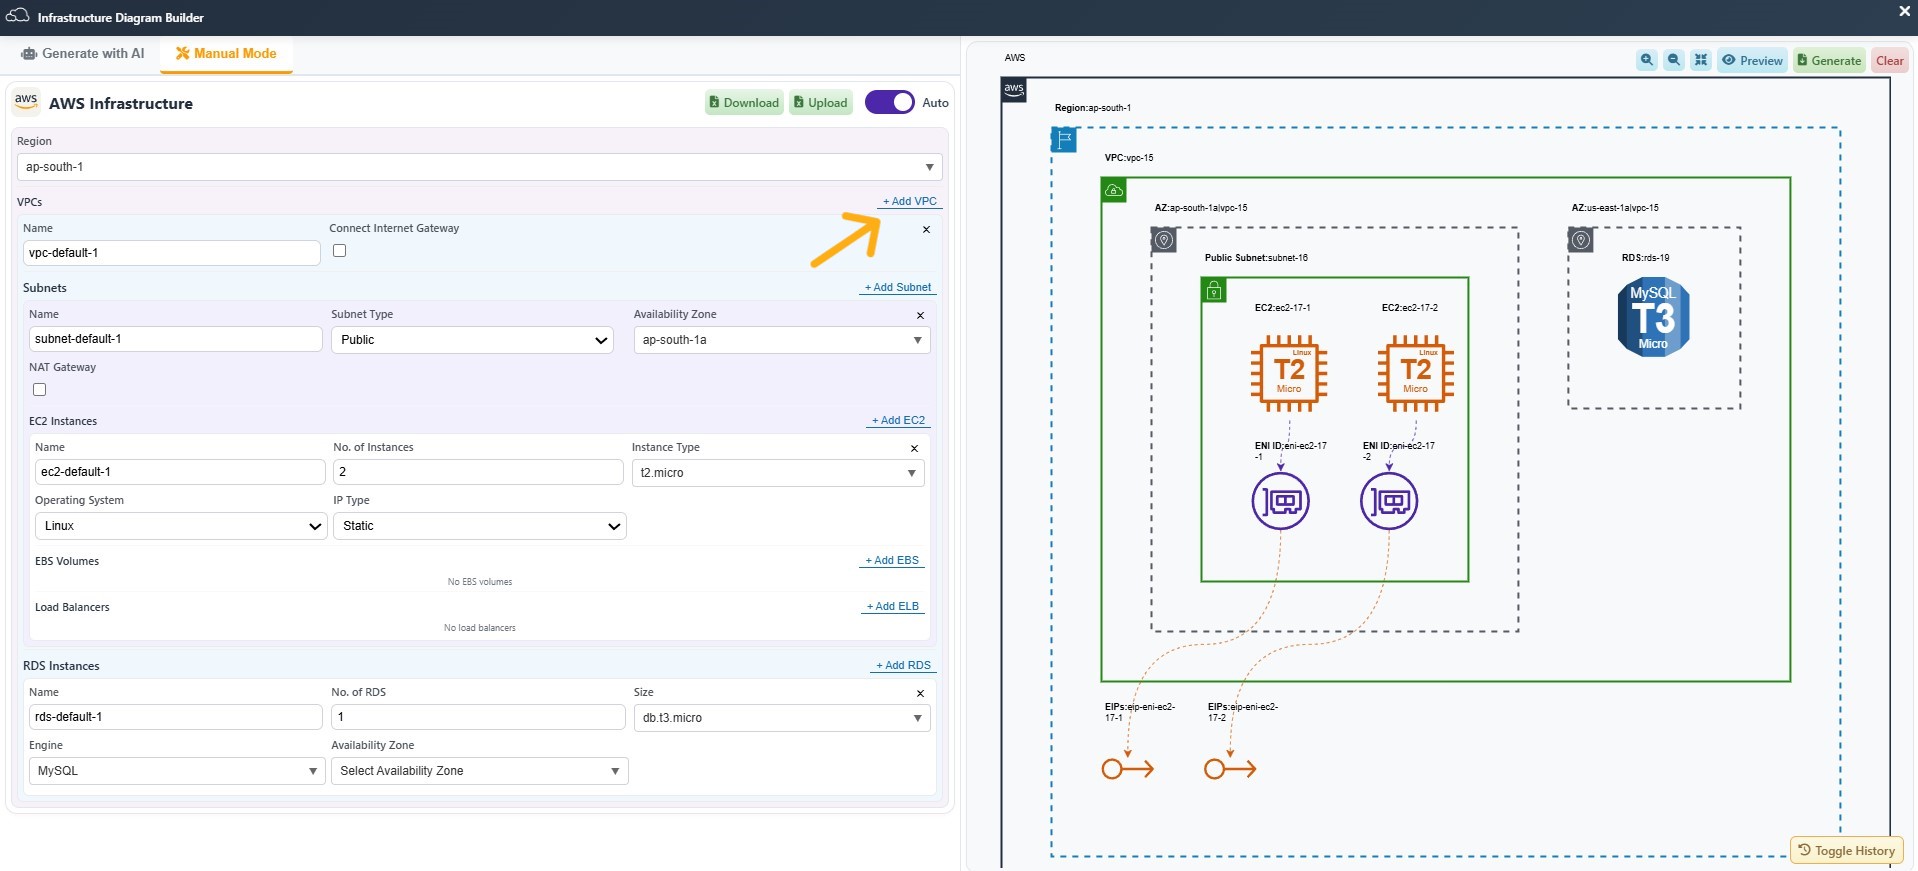Image resolution: width=1918 pixels, height=871 pixels.
Task: Click the Download button
Action: click(x=744, y=102)
